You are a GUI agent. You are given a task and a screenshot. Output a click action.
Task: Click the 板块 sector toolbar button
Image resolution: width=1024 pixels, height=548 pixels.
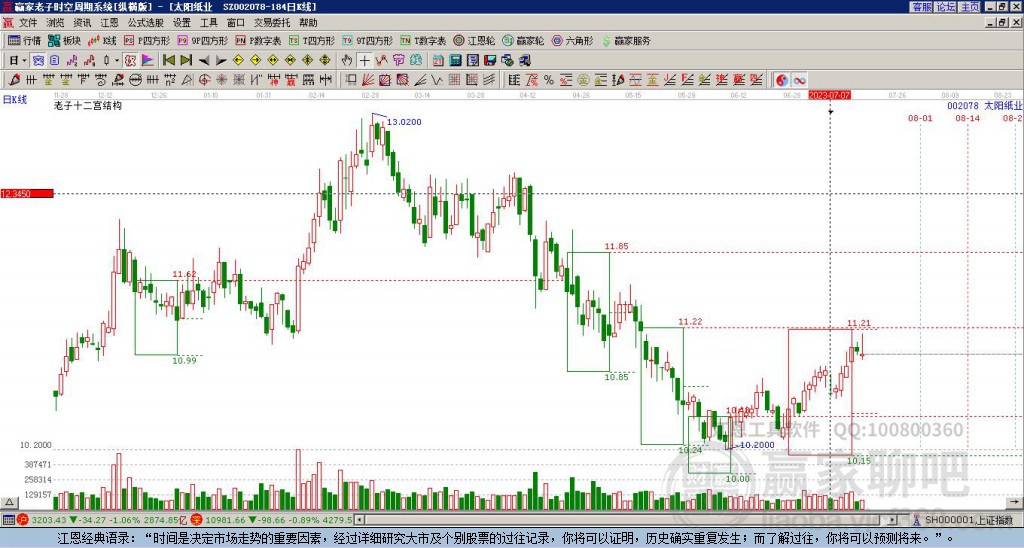tap(65, 41)
